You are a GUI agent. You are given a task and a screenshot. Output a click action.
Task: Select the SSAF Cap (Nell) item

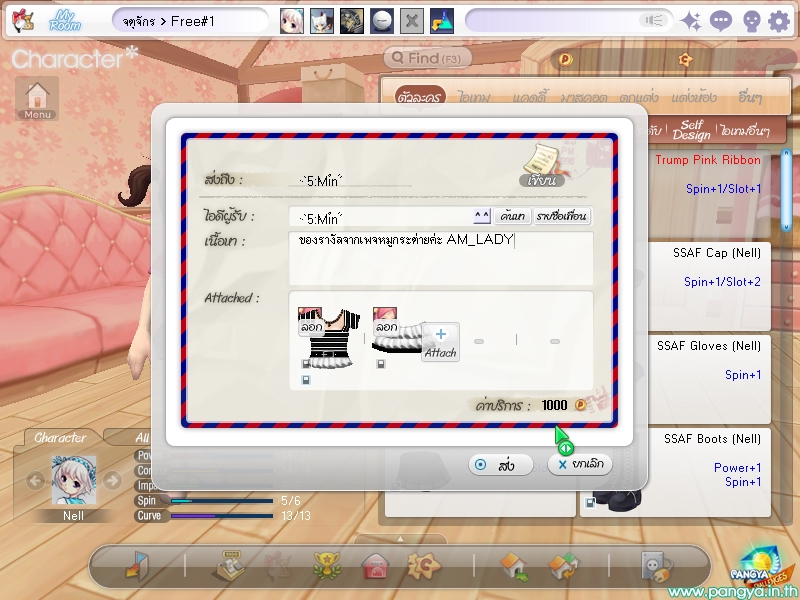click(709, 287)
